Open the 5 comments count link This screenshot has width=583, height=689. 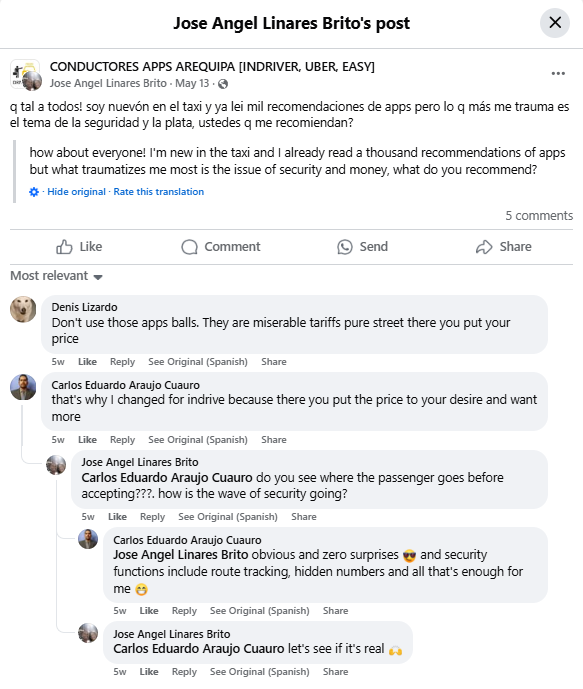click(x=539, y=216)
